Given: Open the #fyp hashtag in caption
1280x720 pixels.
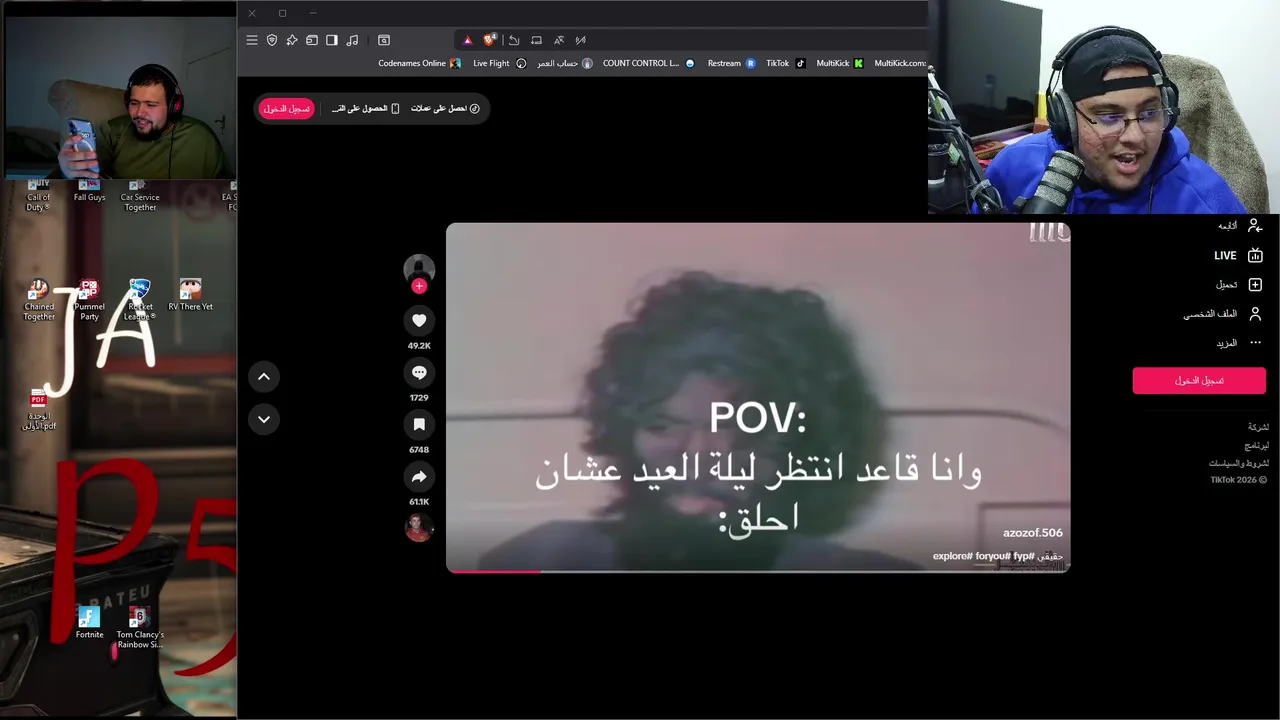Looking at the screenshot, I should (x=1024, y=556).
